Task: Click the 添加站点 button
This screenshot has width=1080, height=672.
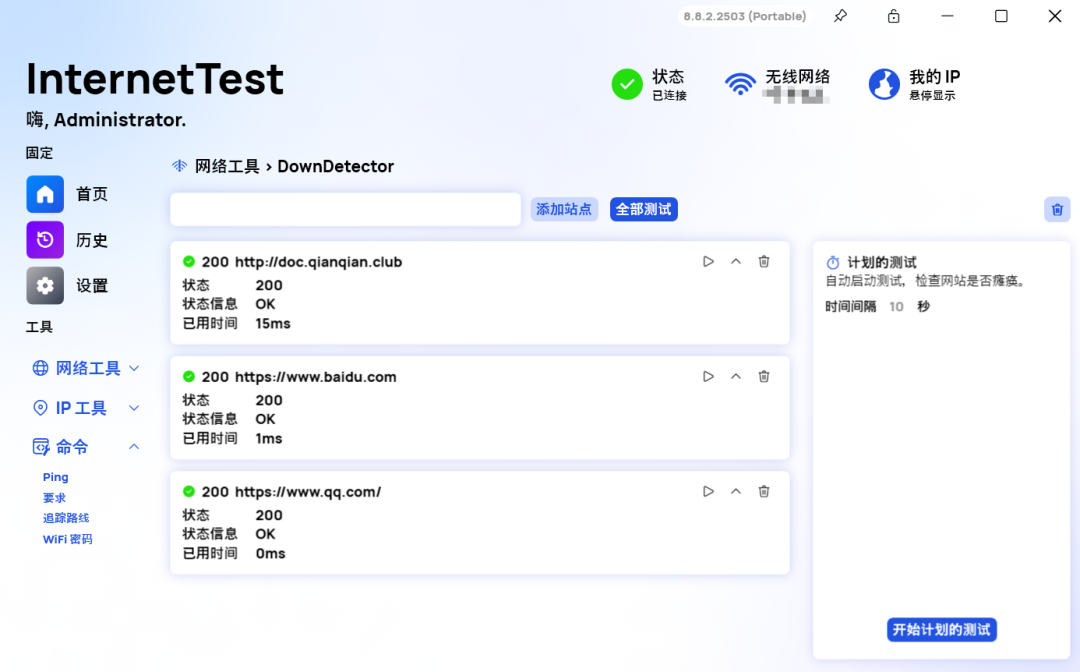Action: [564, 209]
